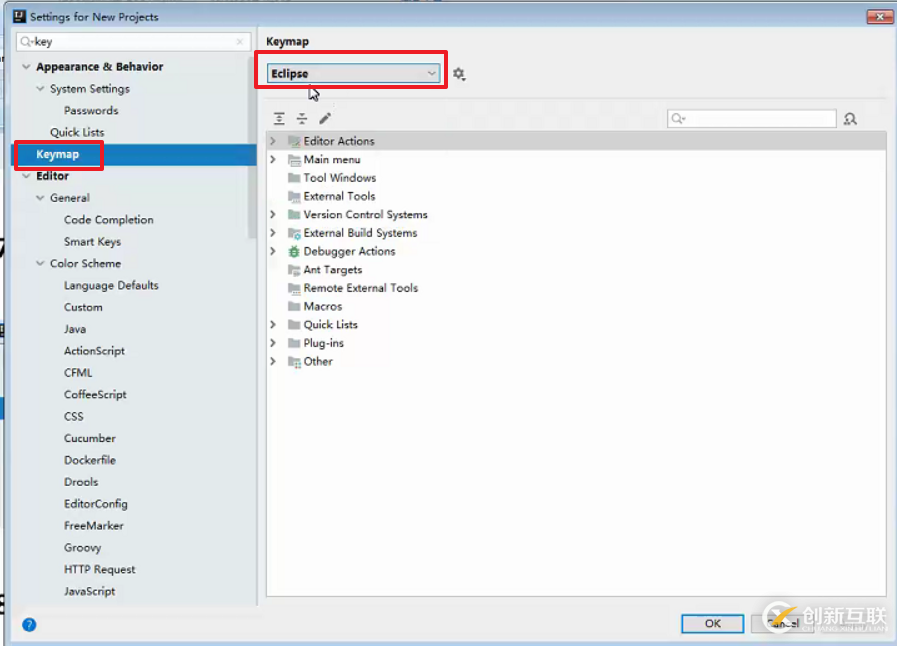The image size is (897, 646).
Task: Select CoffeeScript color scheme page
Action: coord(96,394)
